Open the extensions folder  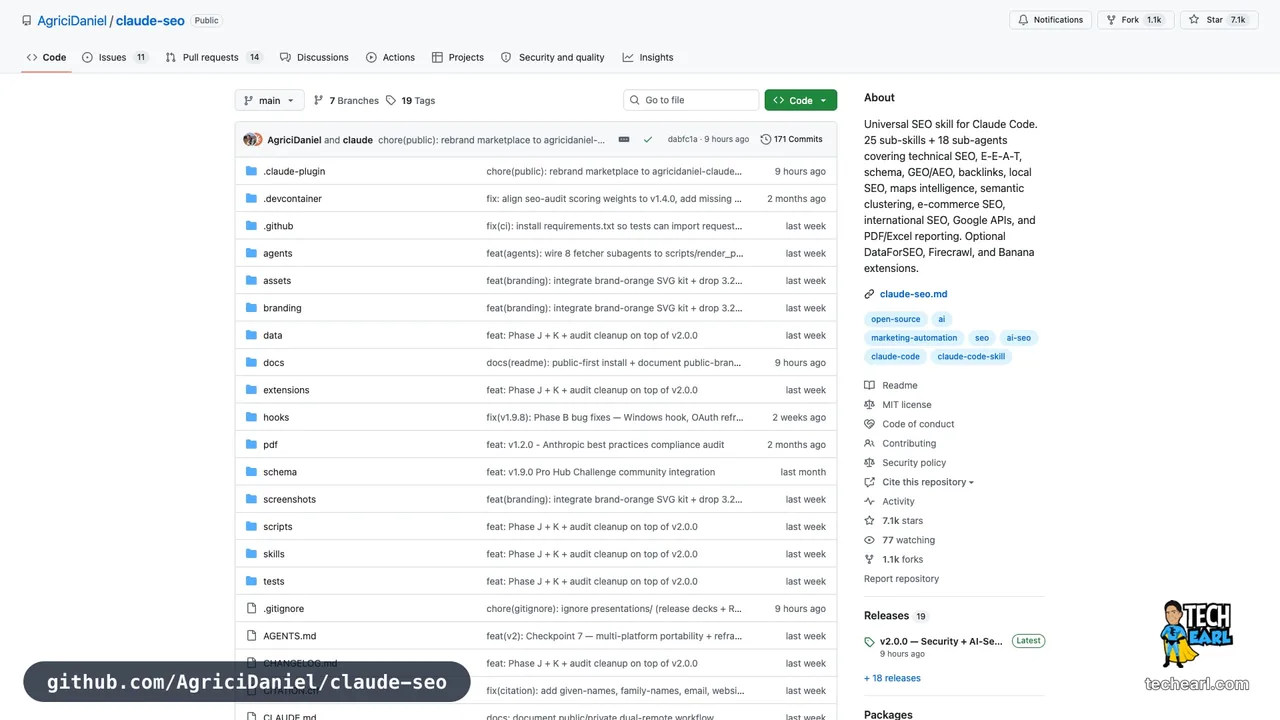click(286, 390)
